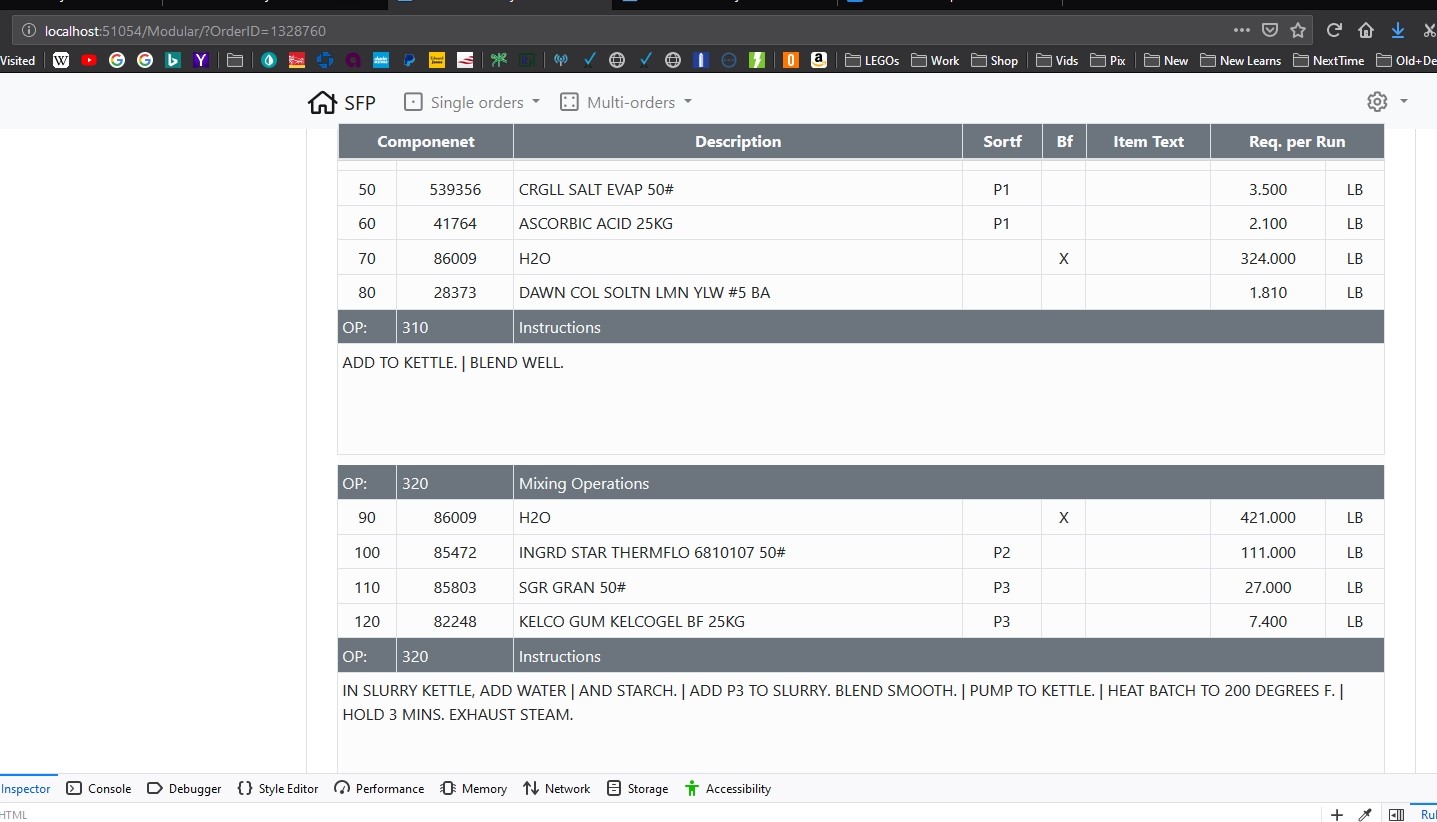Click the SFP home icon
This screenshot has height=822, width=1437.
(322, 102)
